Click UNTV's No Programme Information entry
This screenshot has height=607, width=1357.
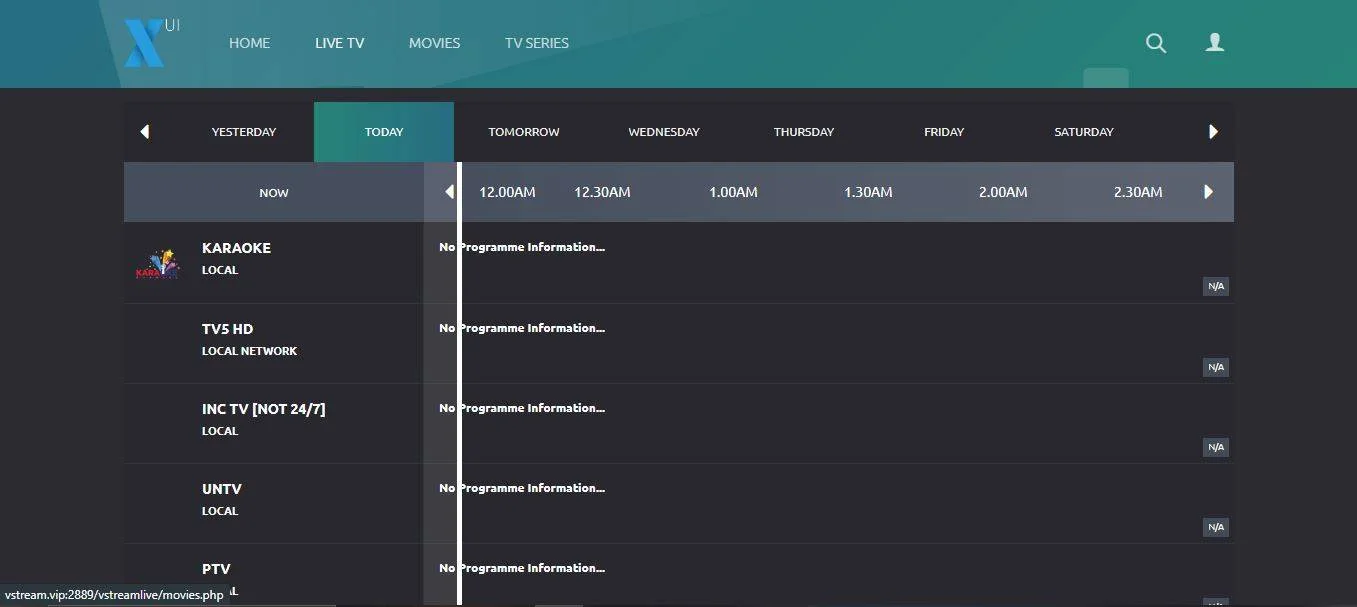point(522,488)
